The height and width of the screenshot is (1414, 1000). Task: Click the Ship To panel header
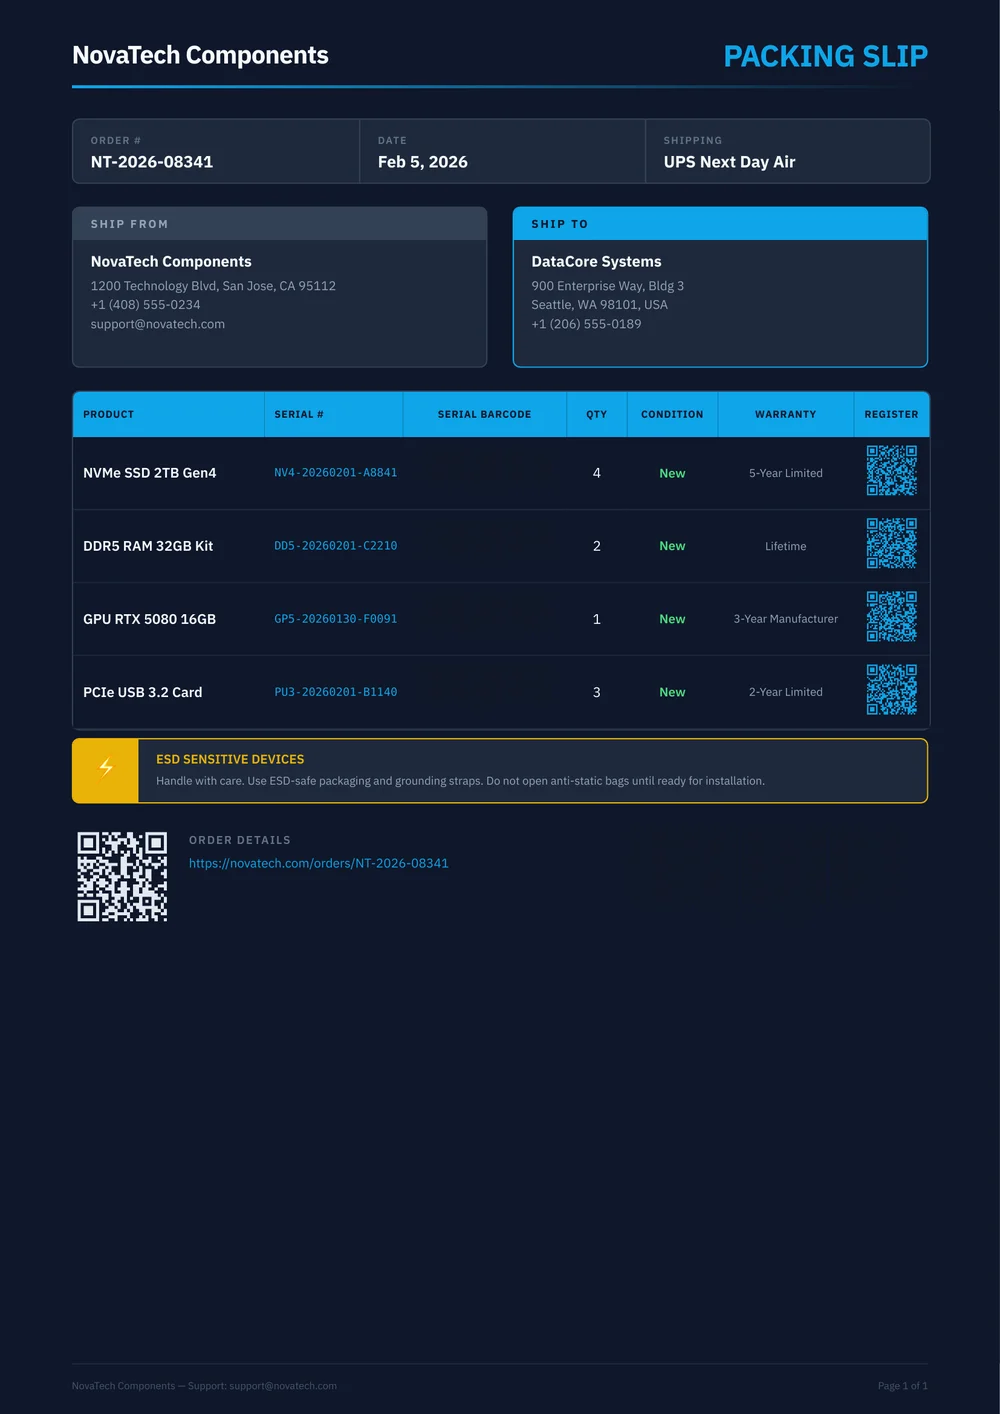coord(719,224)
